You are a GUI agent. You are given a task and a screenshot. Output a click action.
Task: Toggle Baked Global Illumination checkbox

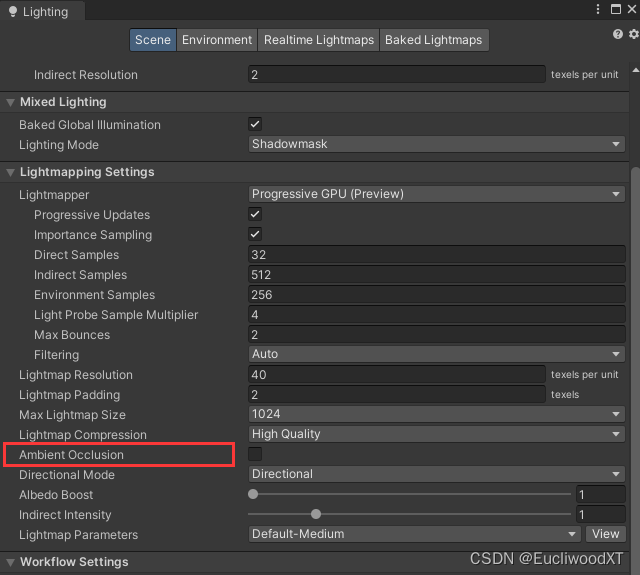255,124
